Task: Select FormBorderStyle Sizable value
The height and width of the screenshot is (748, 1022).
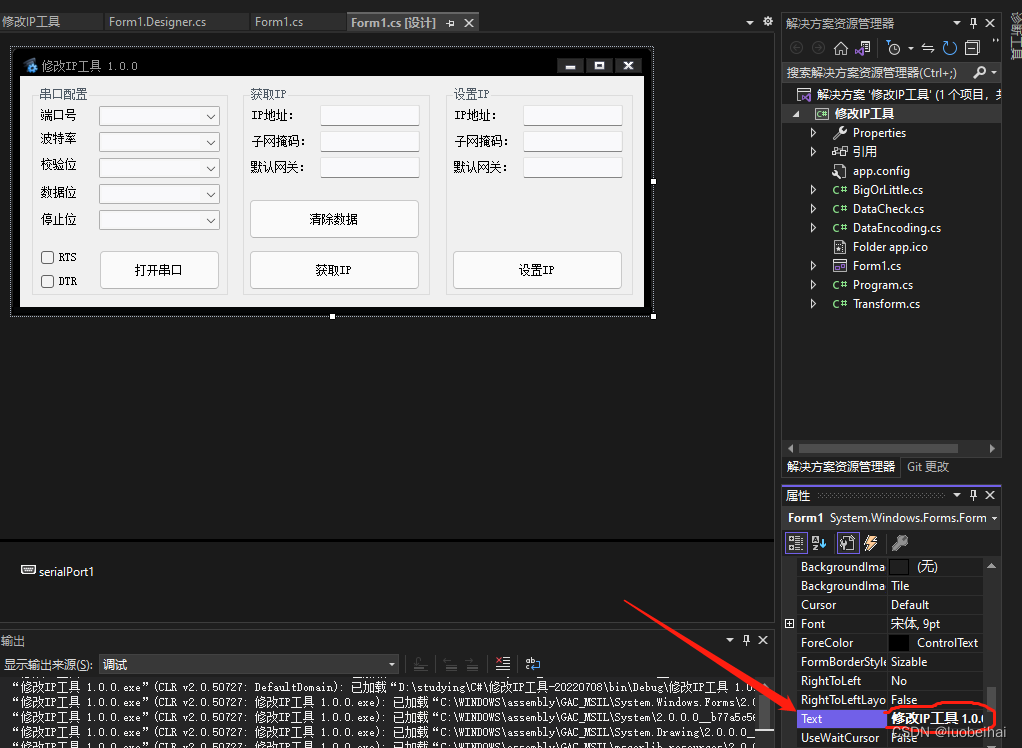Action: tap(935, 661)
